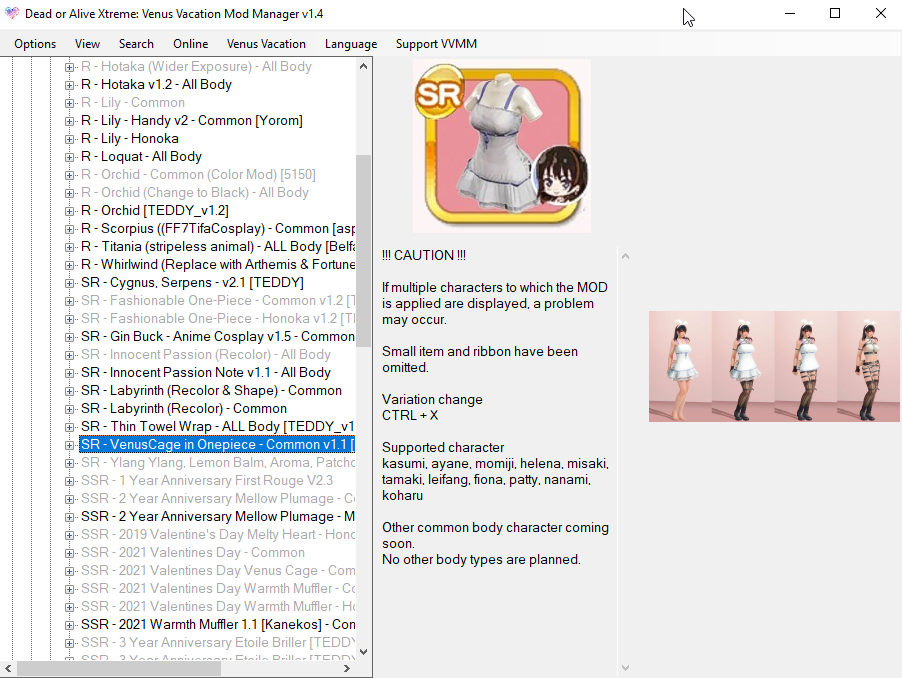Select SR - Labyrinth (Recolor) - Common
This screenshot has height=678, width=902.
[184, 408]
